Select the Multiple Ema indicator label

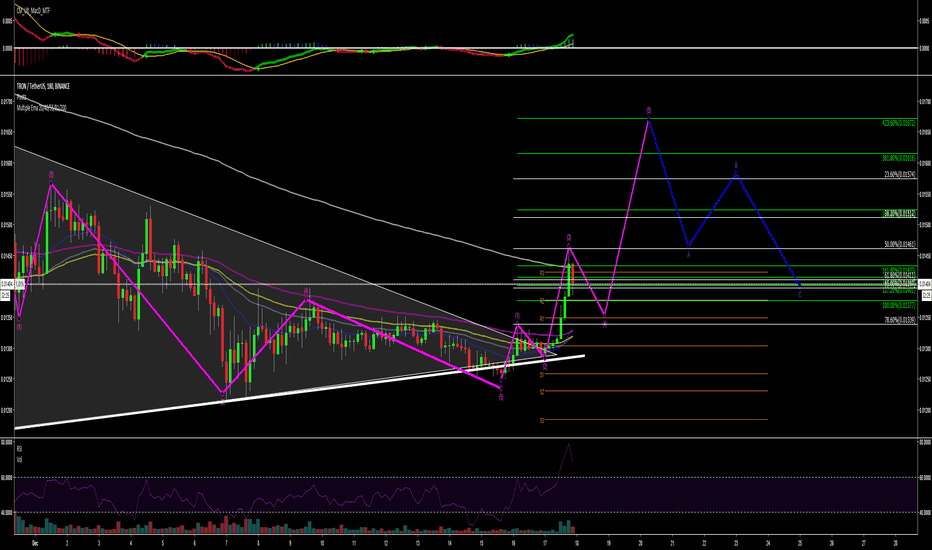coord(41,108)
